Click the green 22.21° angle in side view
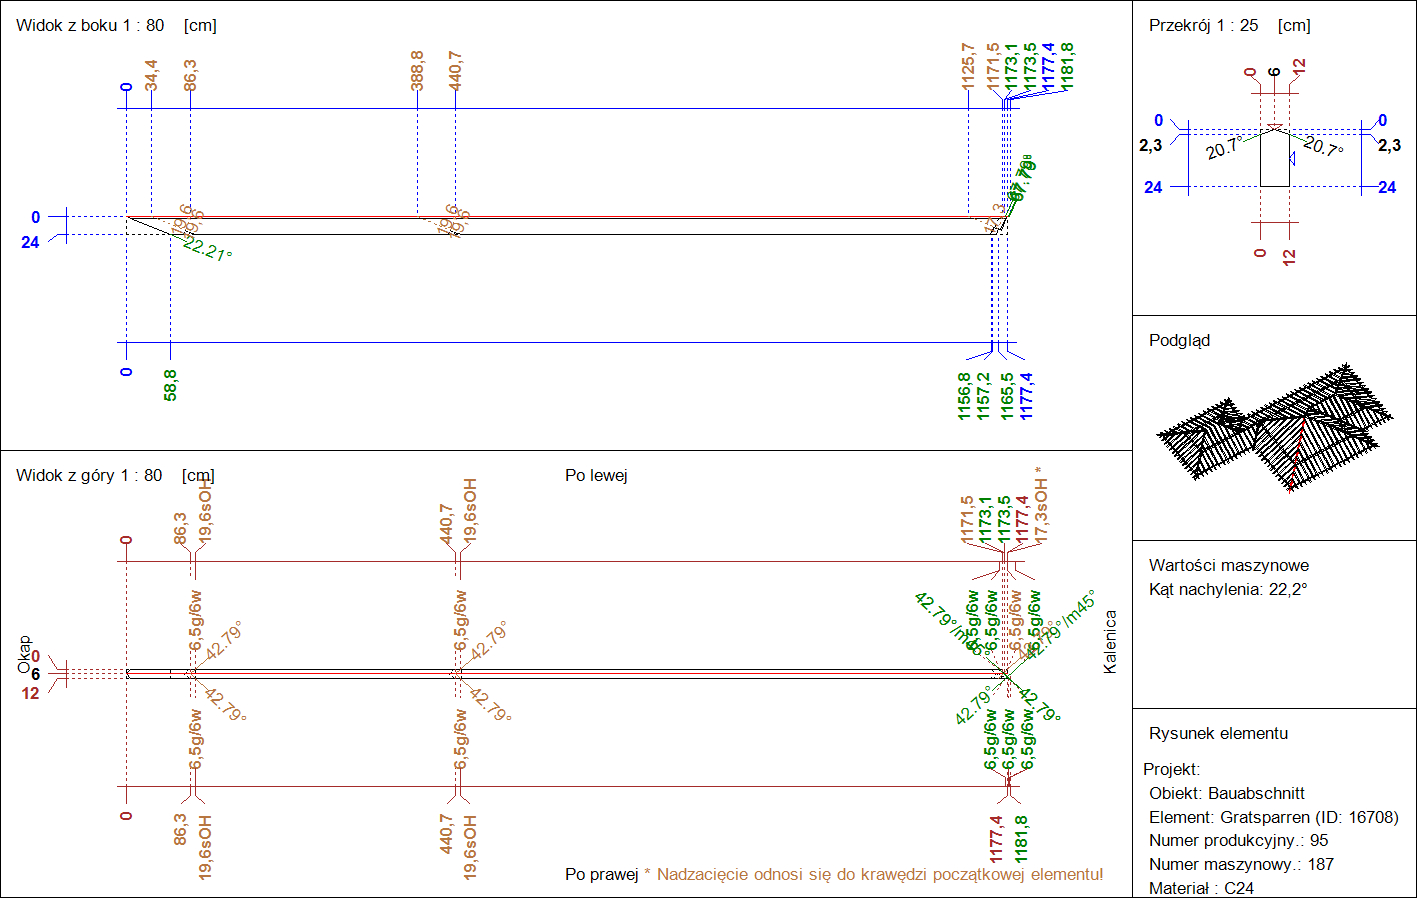 tap(207, 249)
